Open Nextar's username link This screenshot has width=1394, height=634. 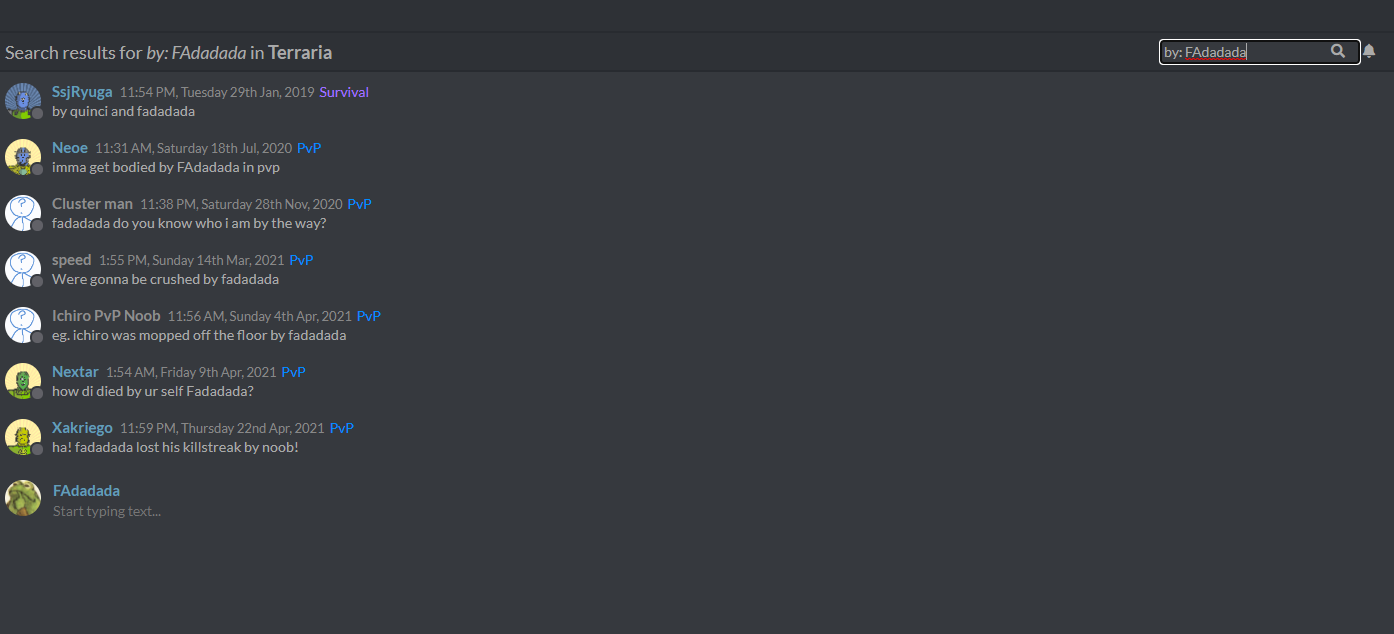point(75,372)
